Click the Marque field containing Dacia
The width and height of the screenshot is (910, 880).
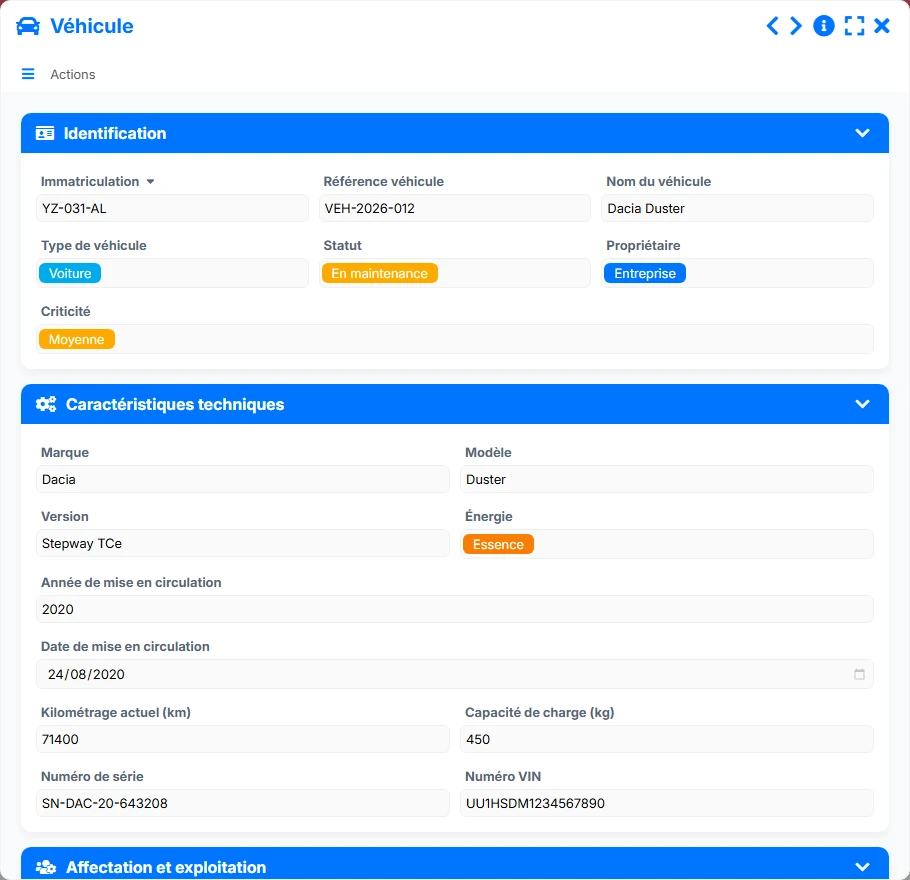click(x=243, y=479)
